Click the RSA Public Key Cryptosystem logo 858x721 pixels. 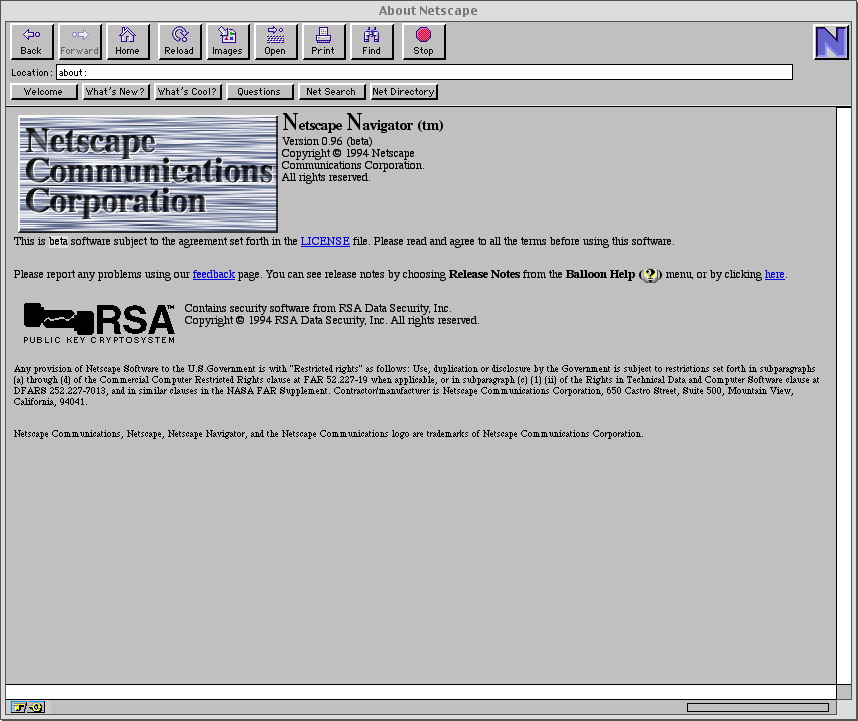pos(99,323)
